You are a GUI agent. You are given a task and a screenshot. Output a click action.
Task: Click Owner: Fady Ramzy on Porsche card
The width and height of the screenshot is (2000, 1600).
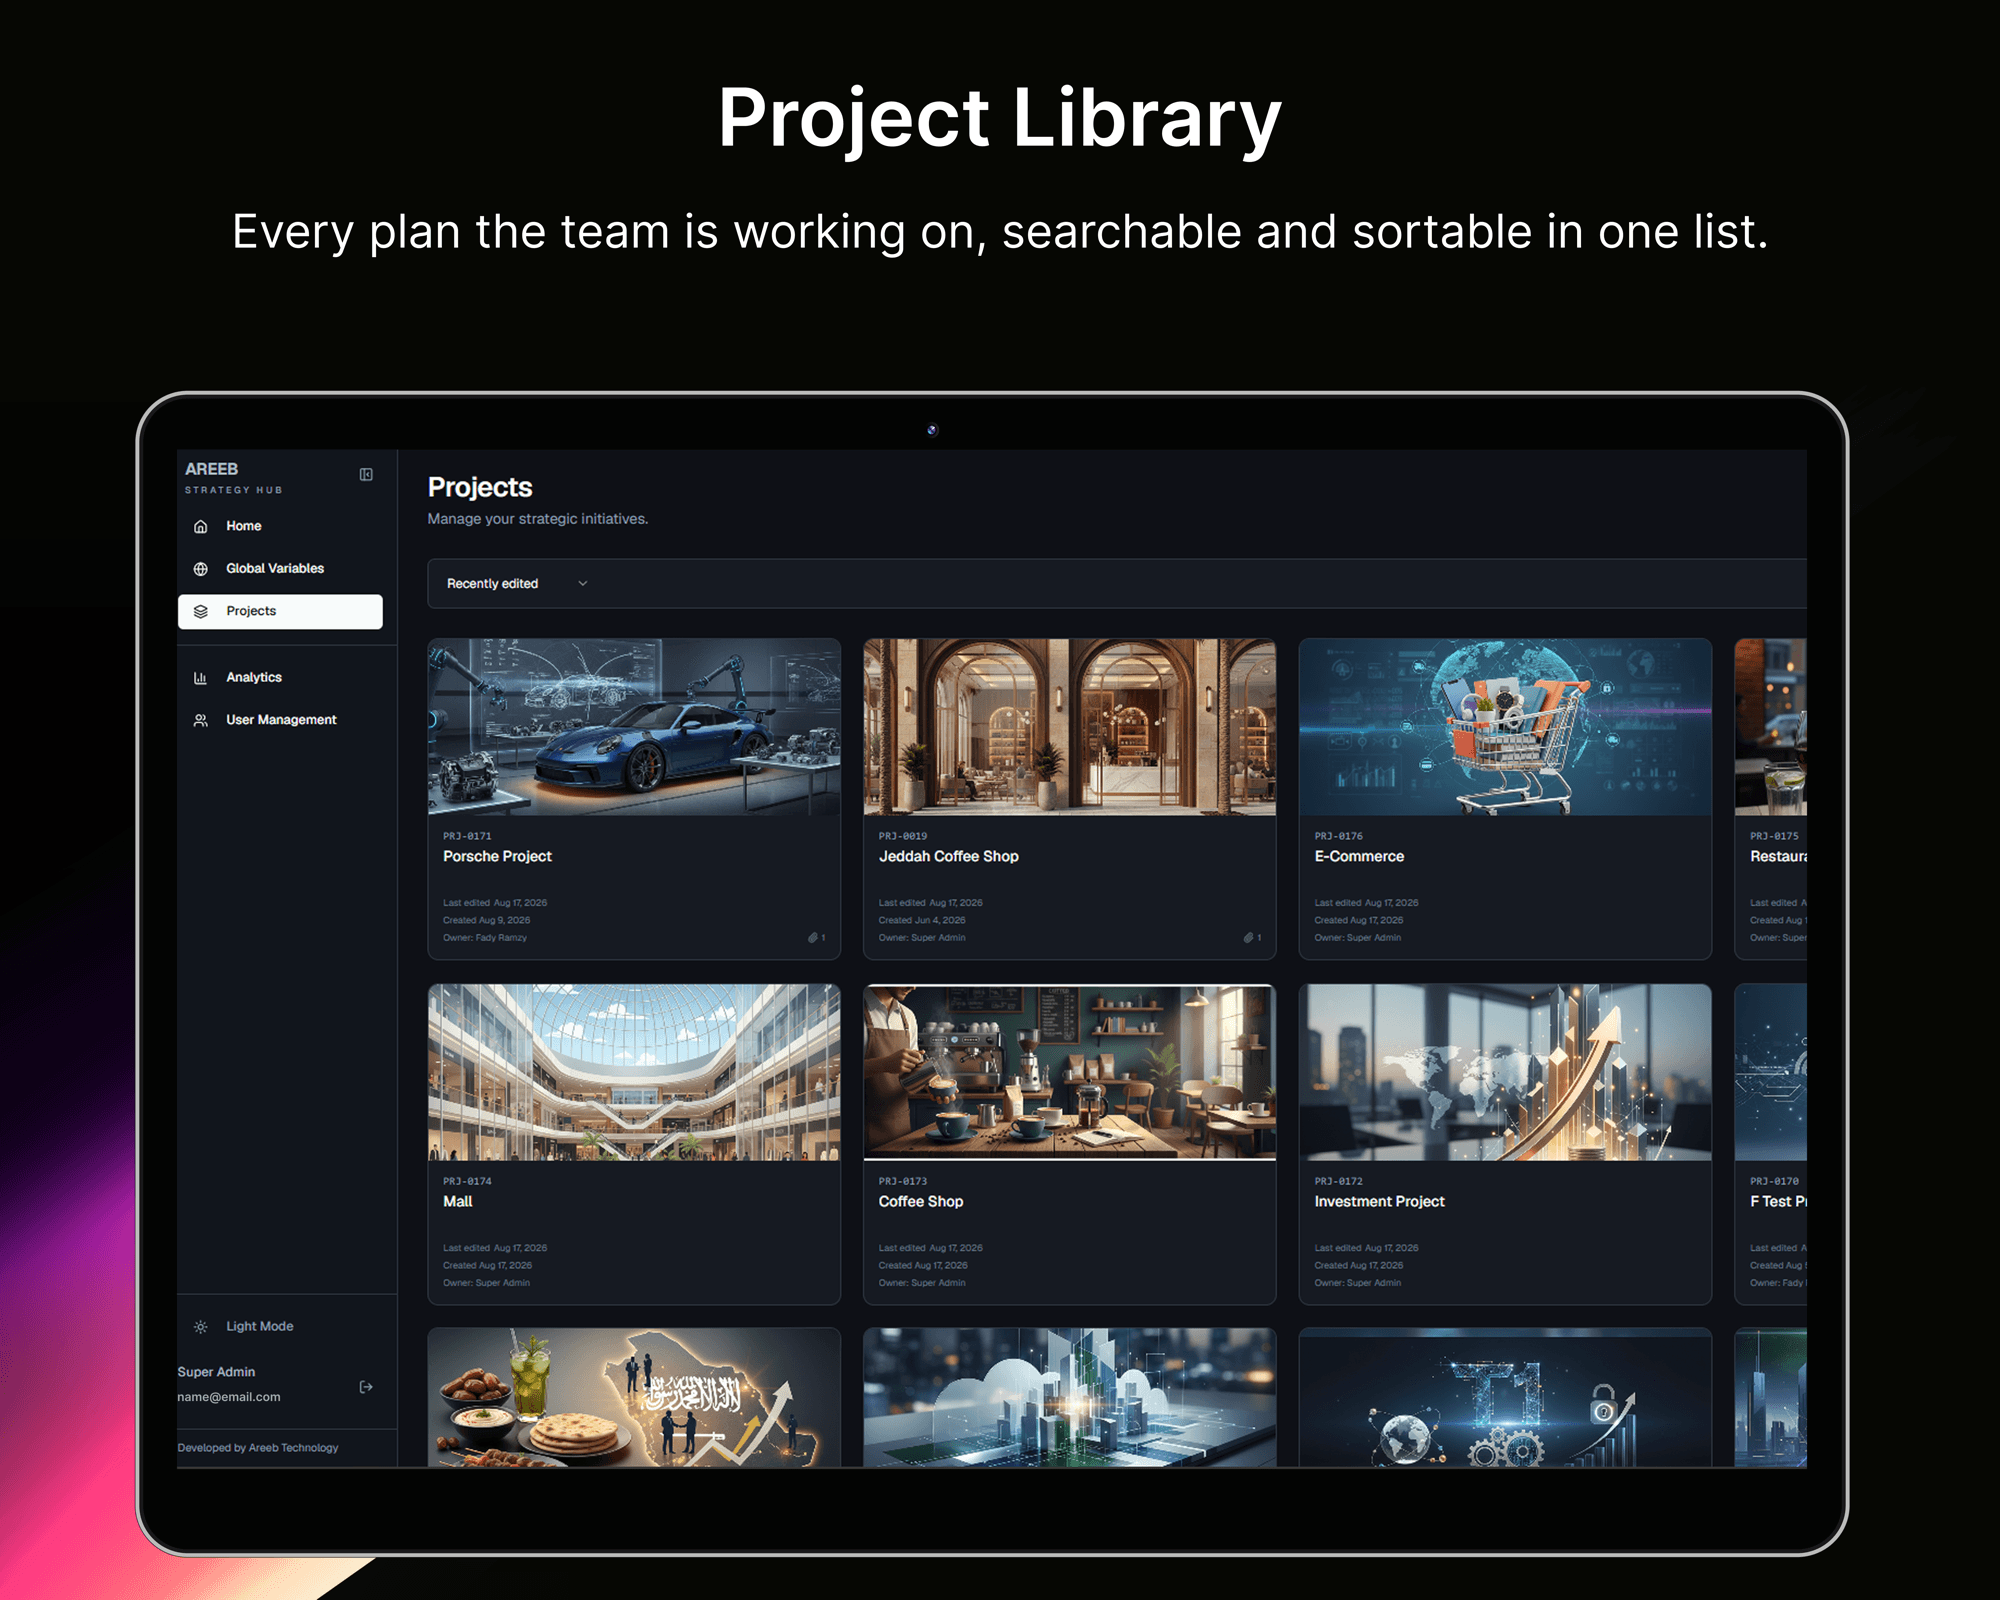[485, 938]
